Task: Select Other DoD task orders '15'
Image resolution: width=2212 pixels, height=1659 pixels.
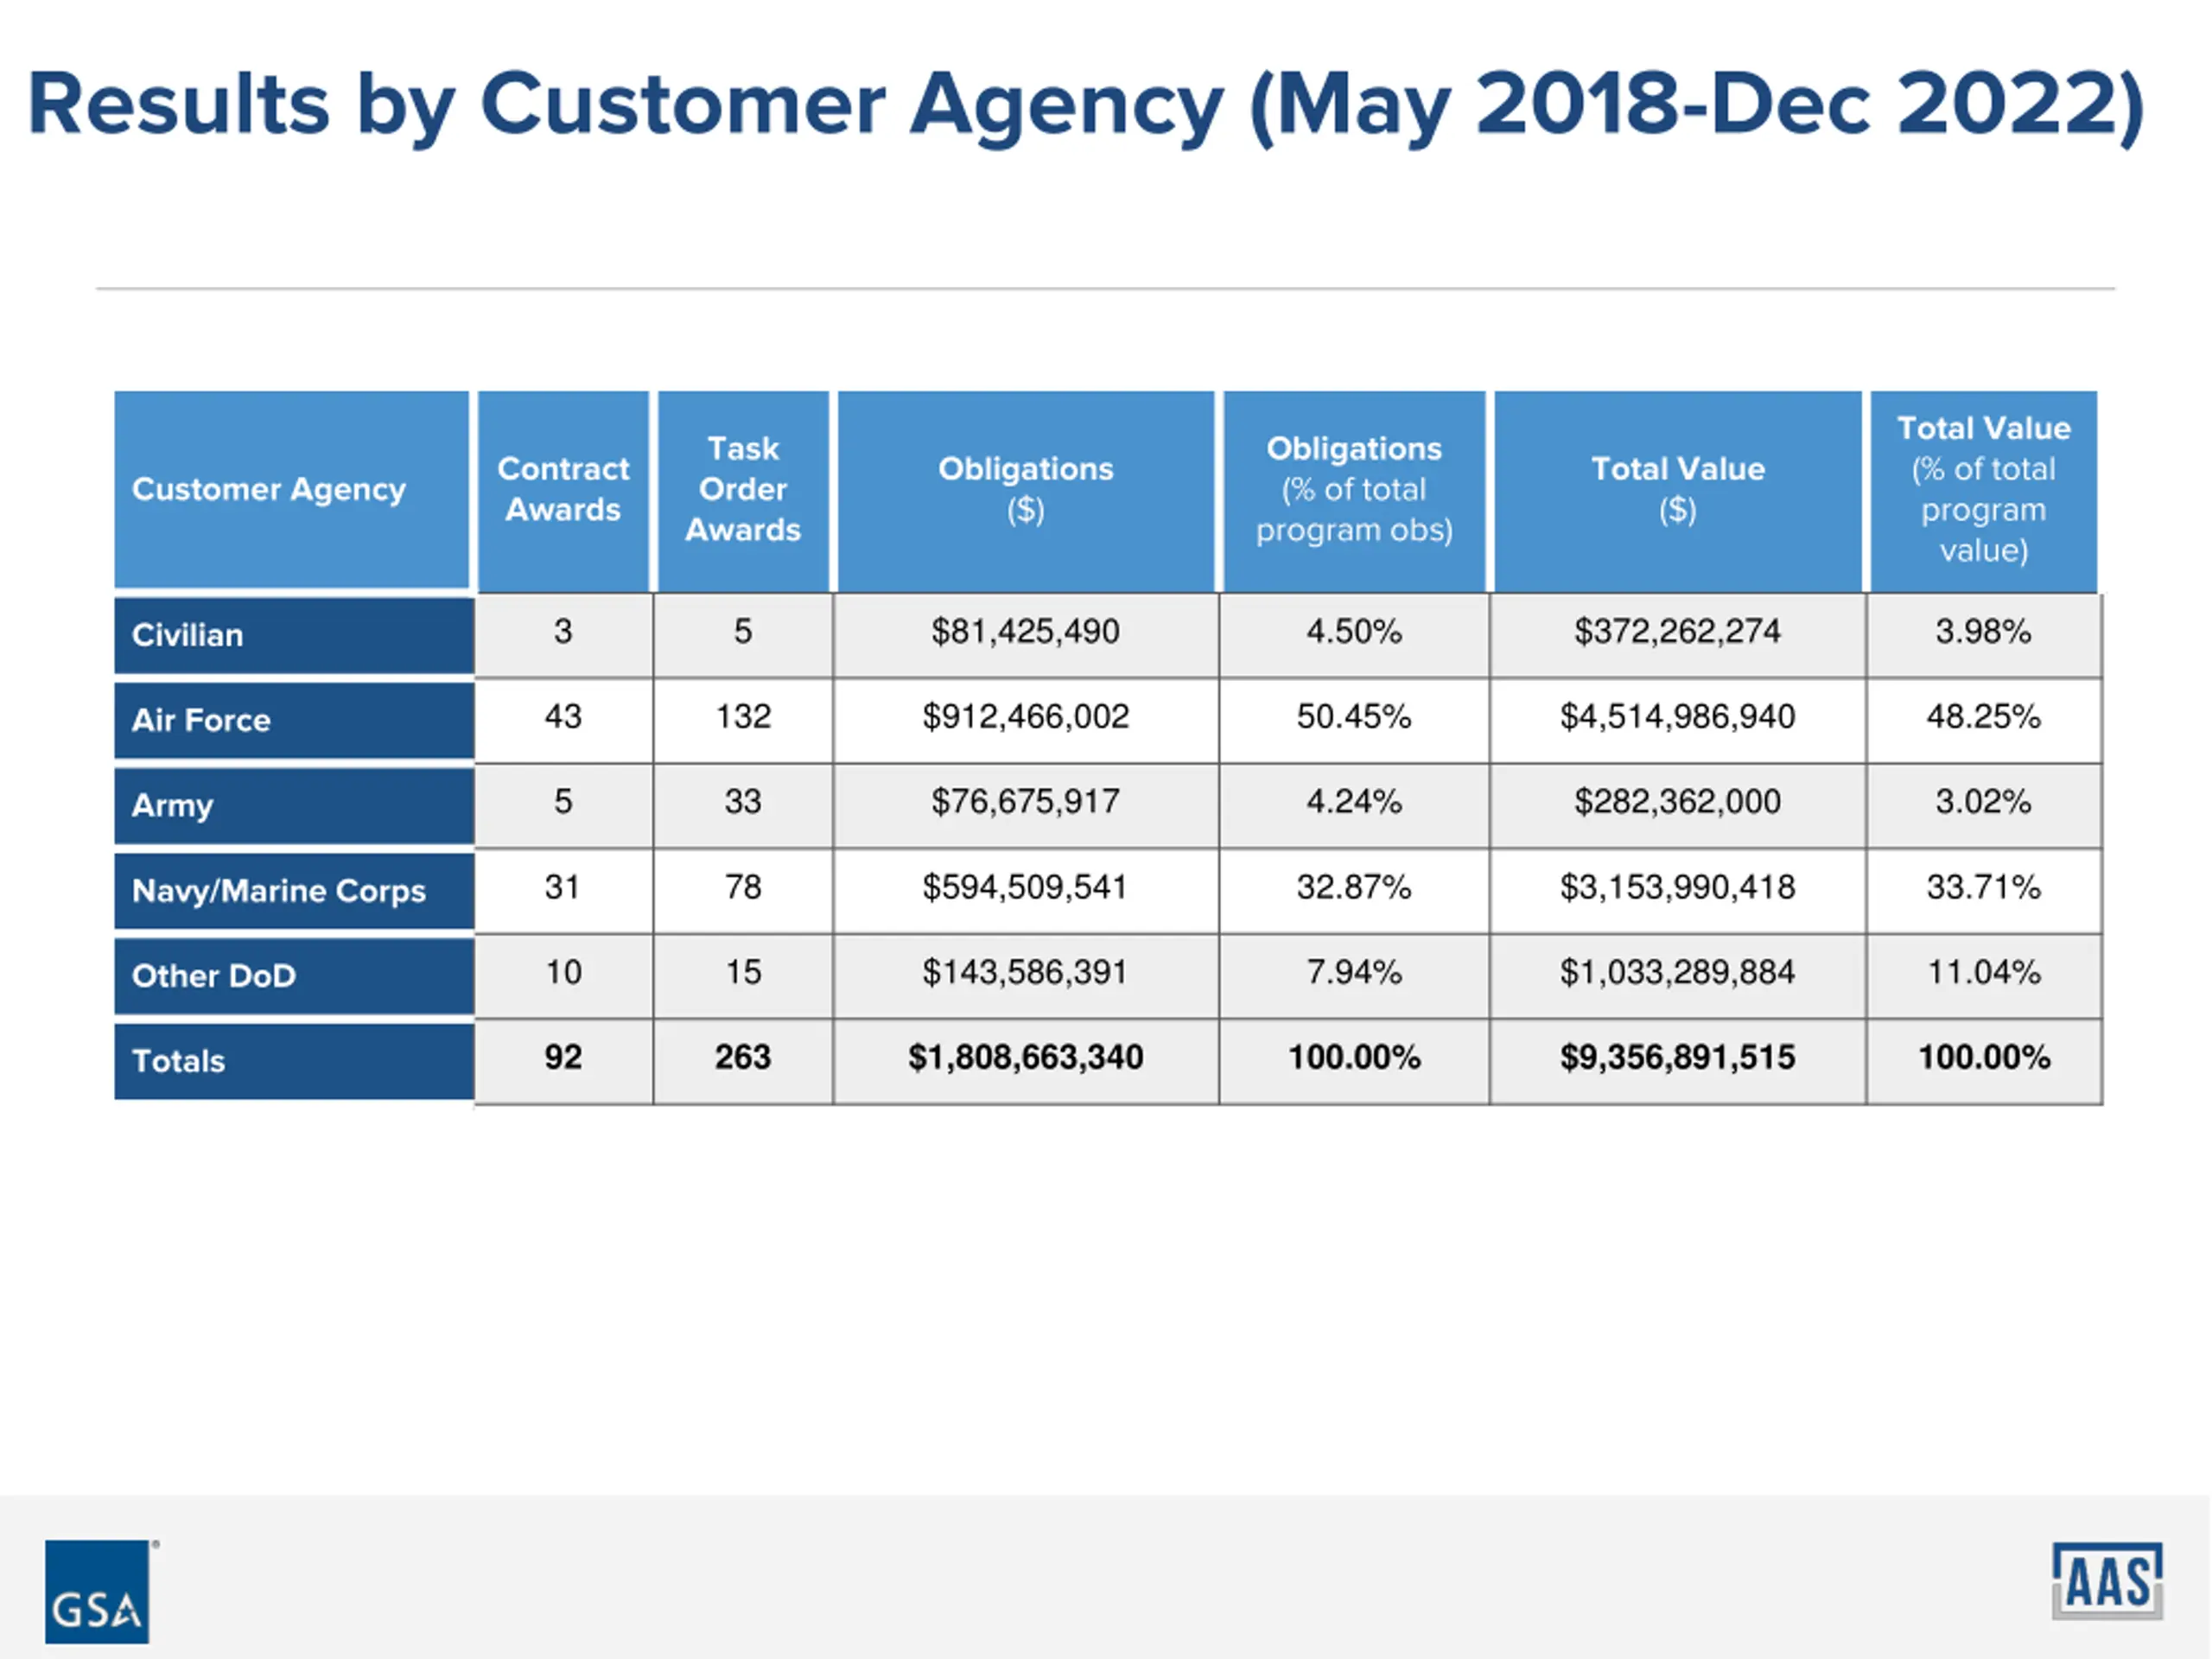Action: point(743,975)
